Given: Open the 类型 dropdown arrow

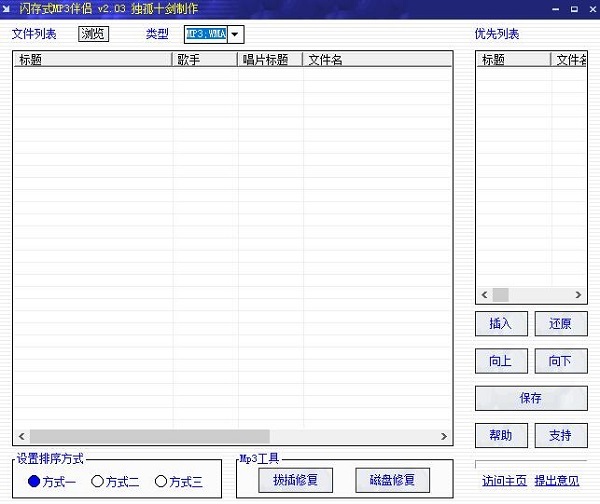Looking at the screenshot, I should coord(235,35).
